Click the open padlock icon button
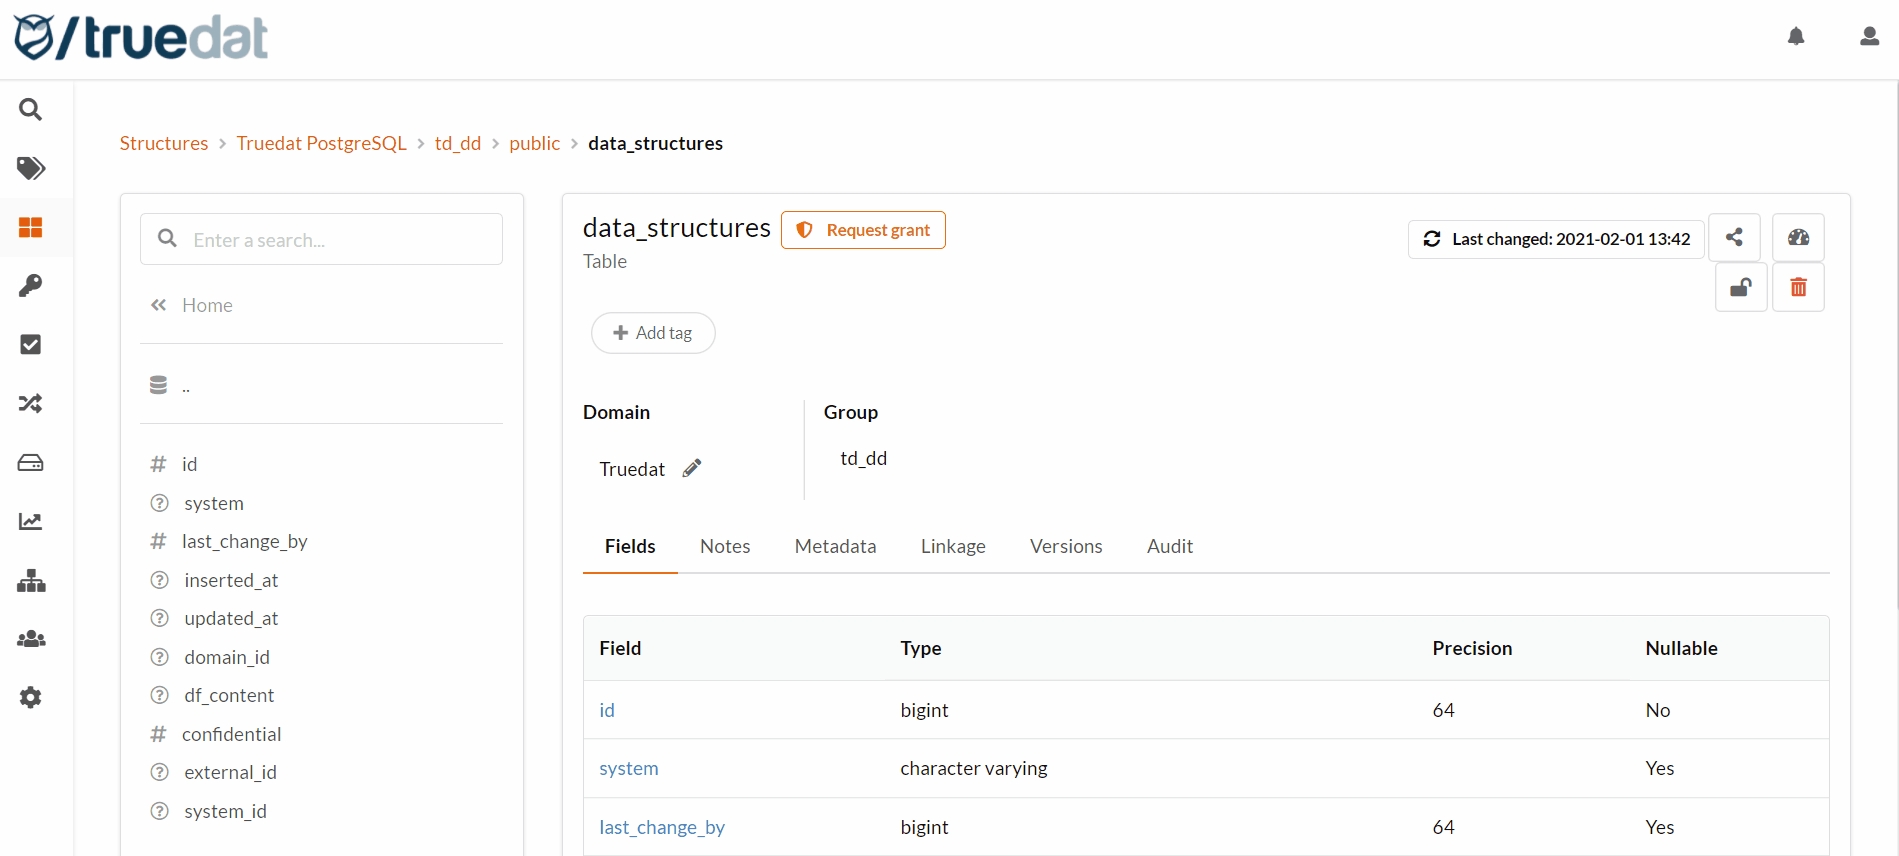This screenshot has width=1899, height=856. pyautogui.click(x=1741, y=287)
